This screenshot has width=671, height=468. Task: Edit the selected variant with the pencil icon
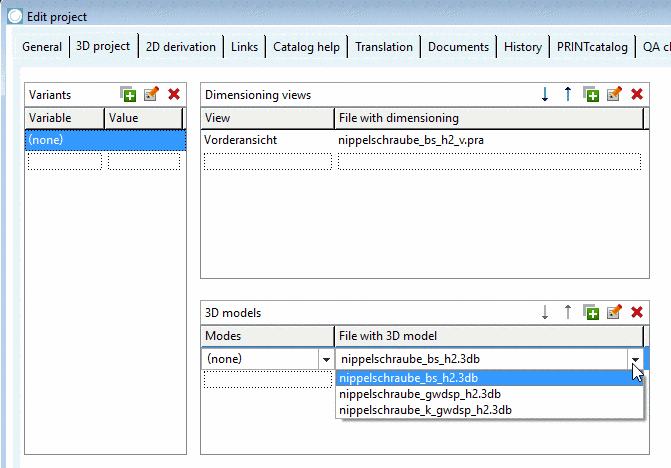(x=151, y=94)
